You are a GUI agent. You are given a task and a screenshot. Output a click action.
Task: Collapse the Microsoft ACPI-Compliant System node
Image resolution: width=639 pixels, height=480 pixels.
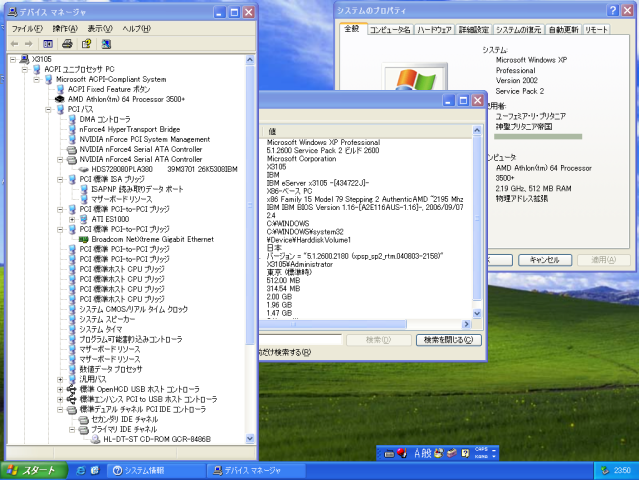tap(37, 79)
